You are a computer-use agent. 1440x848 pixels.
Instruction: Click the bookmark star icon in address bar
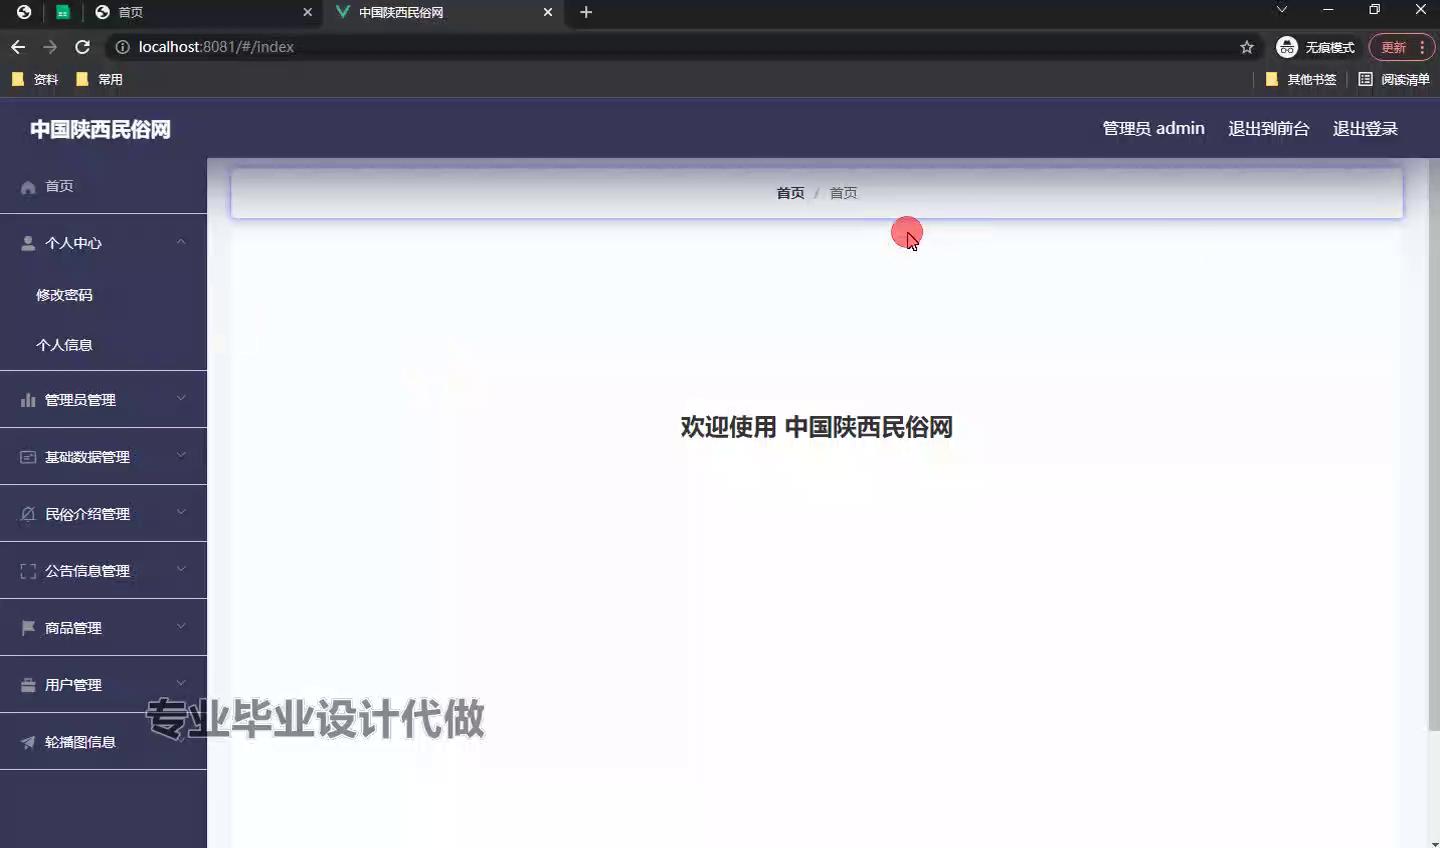1246,47
